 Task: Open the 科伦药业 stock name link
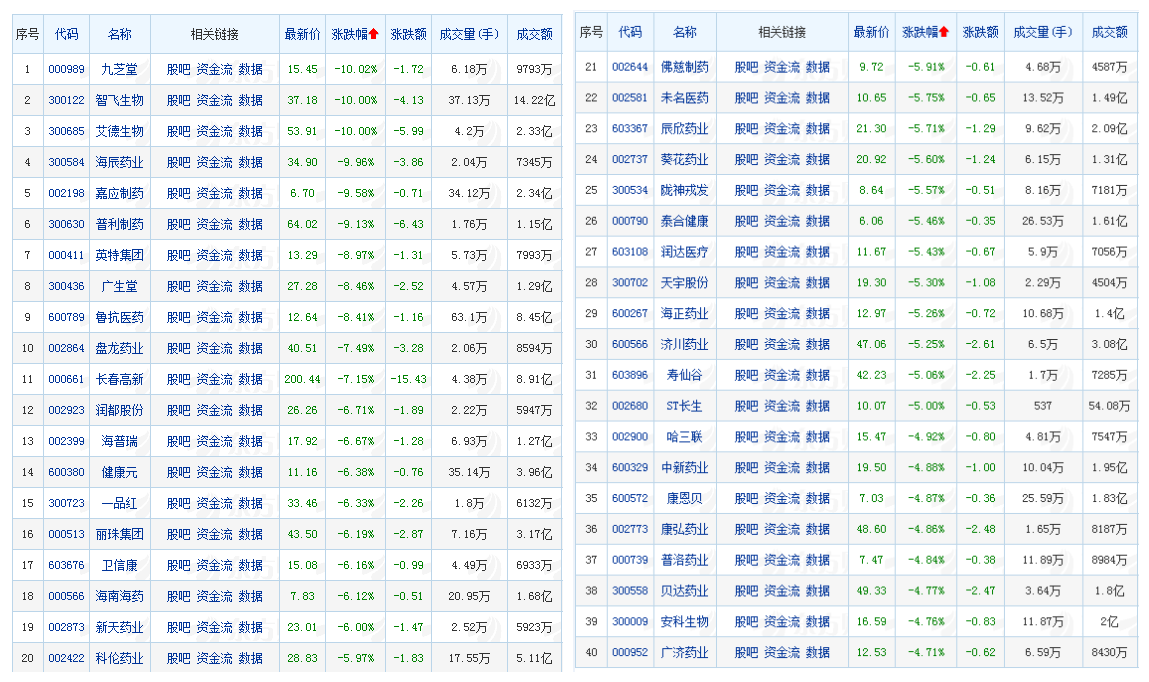point(120,658)
